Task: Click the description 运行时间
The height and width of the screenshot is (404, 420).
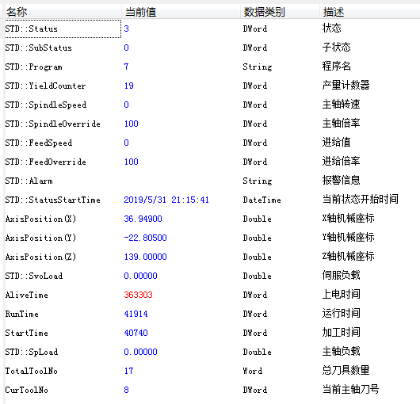Action: [341, 313]
